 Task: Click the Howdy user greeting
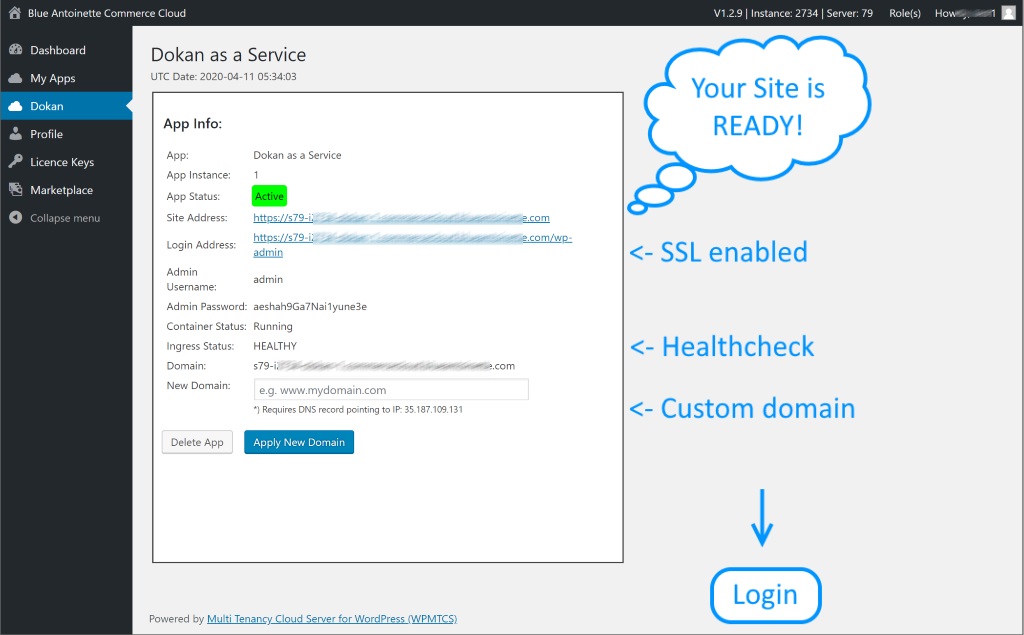[965, 13]
